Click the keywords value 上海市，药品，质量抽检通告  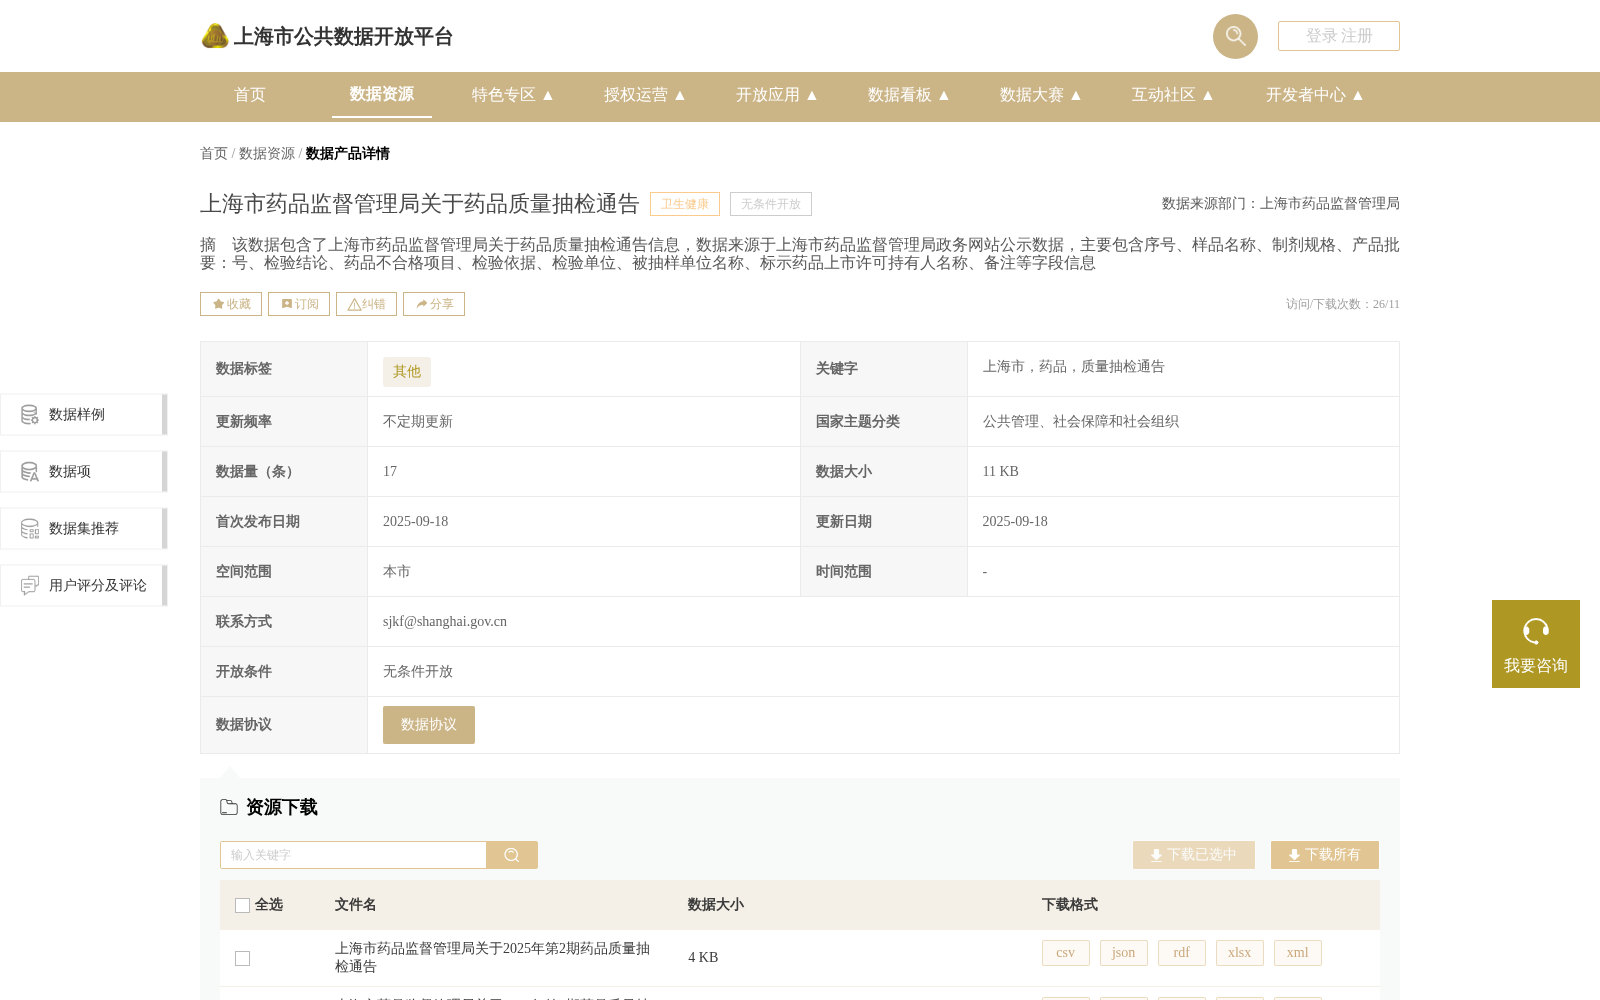point(1074,367)
